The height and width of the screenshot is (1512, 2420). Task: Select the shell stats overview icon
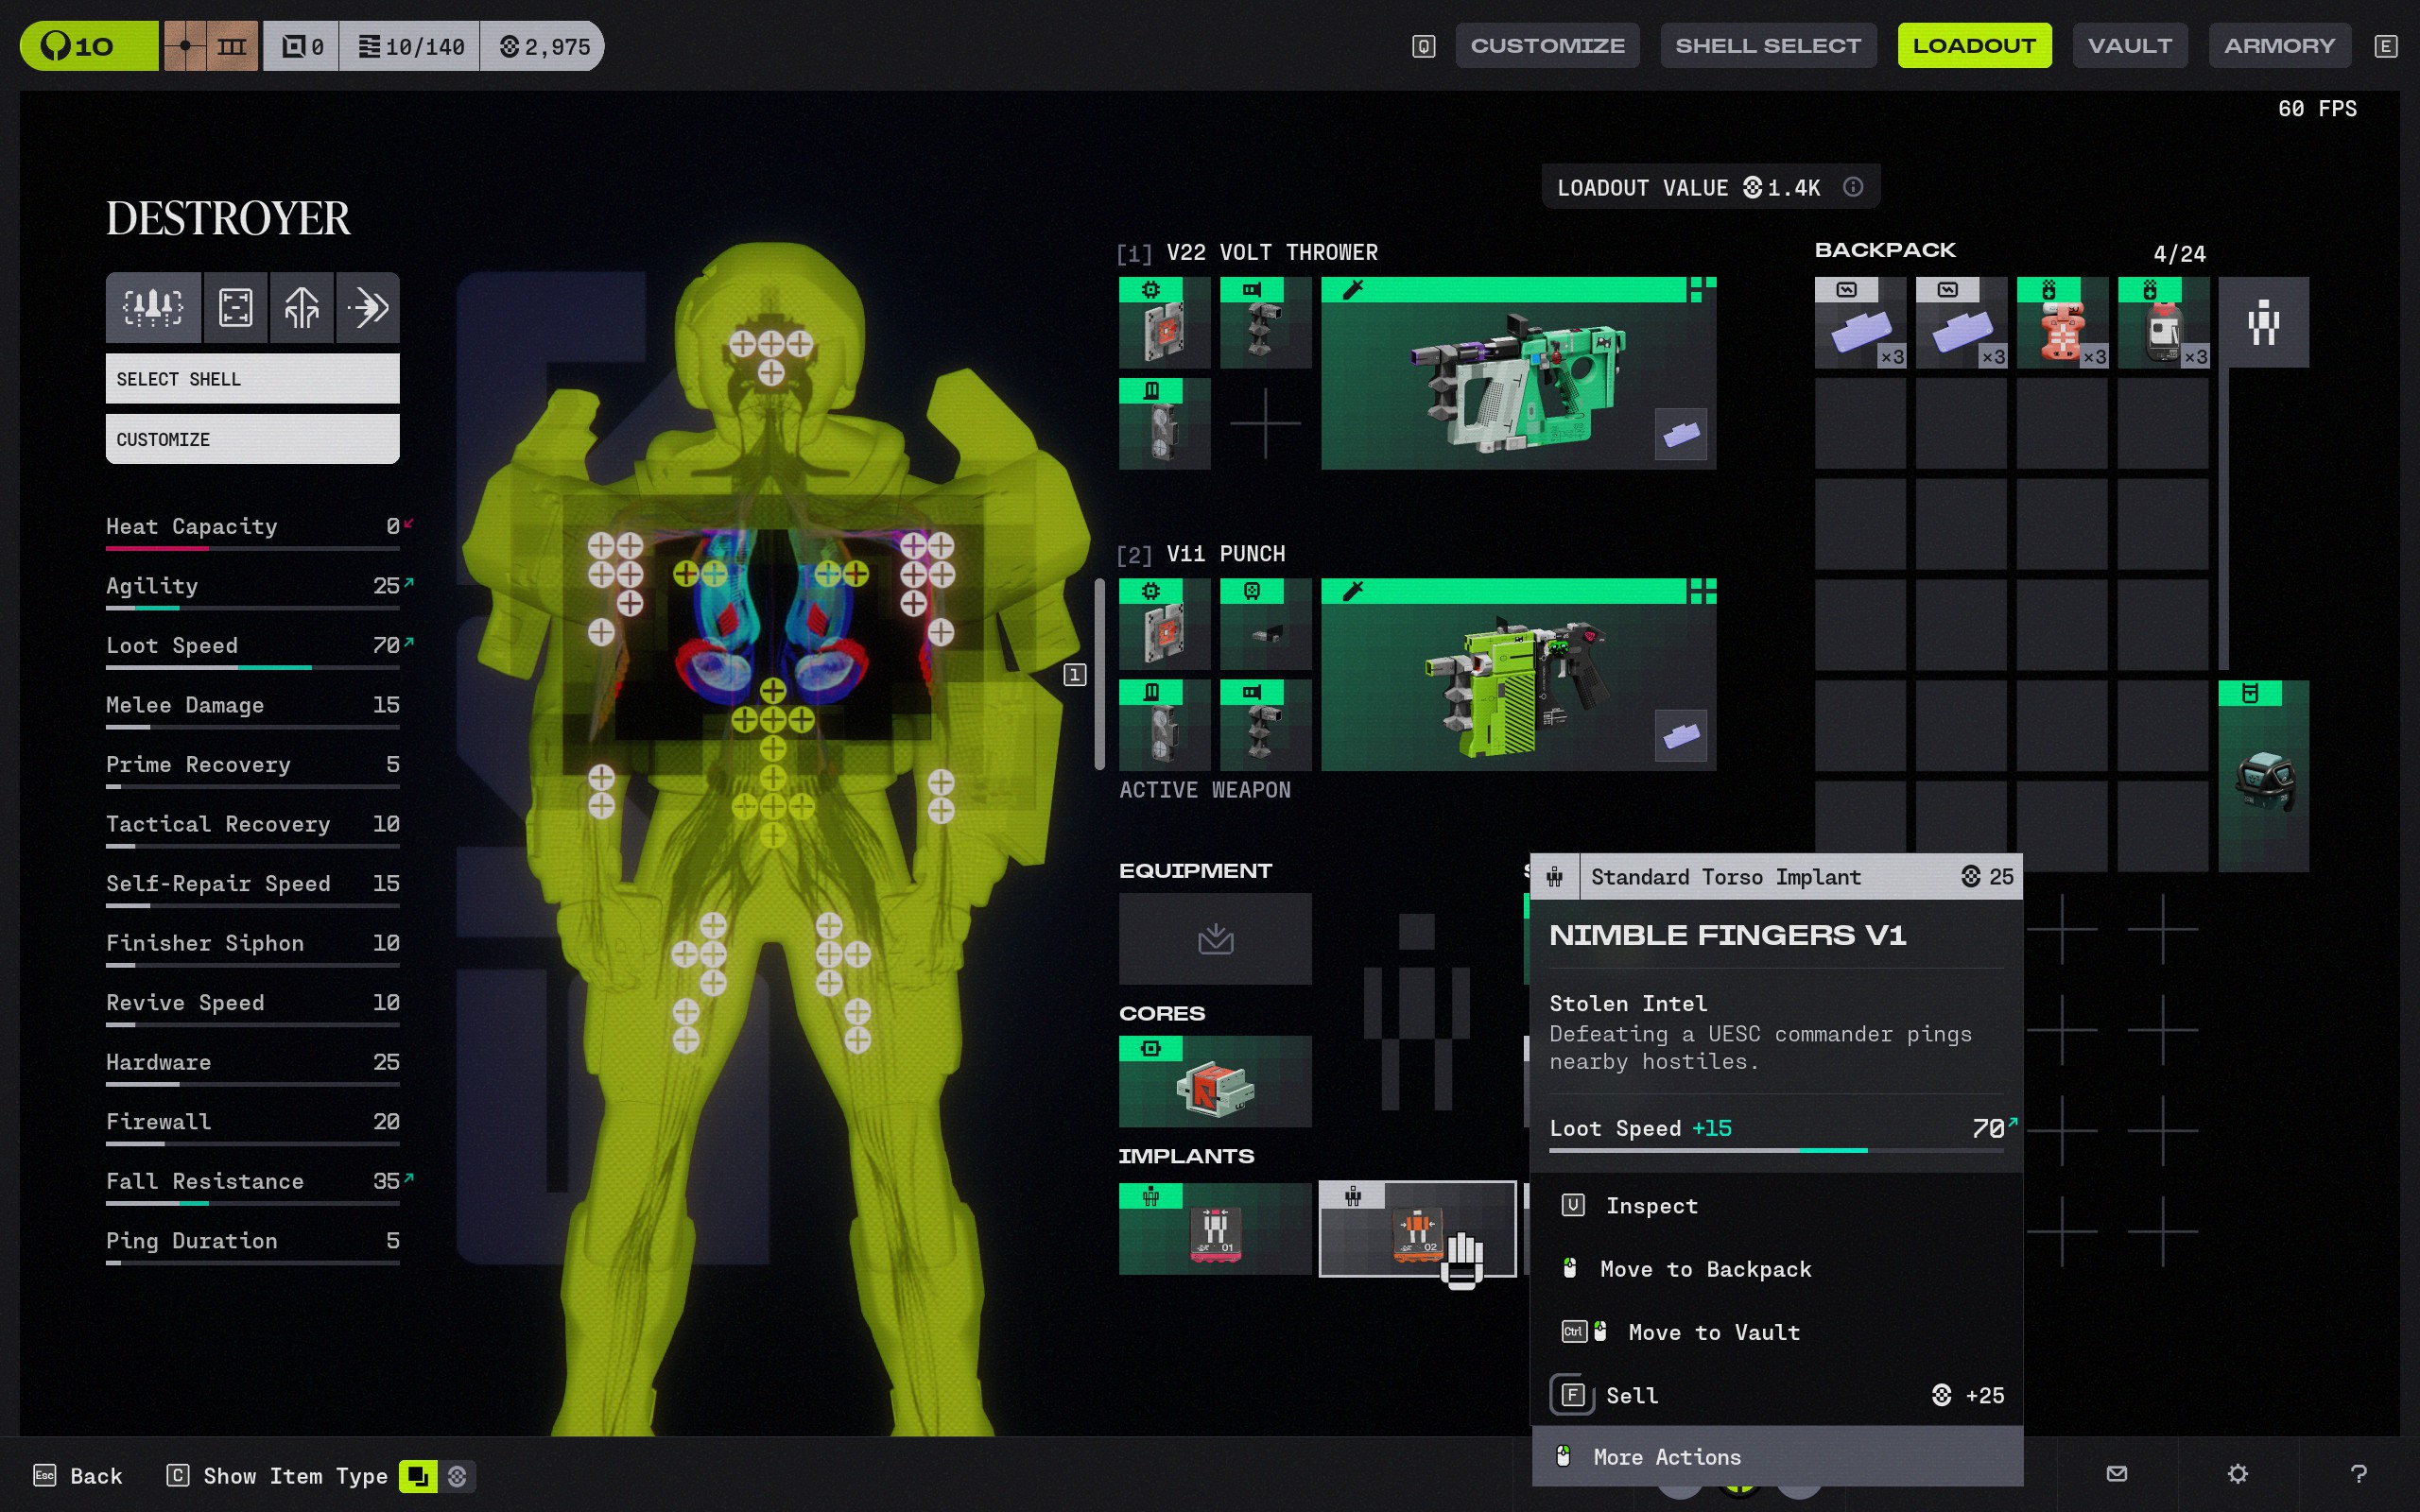coord(153,307)
